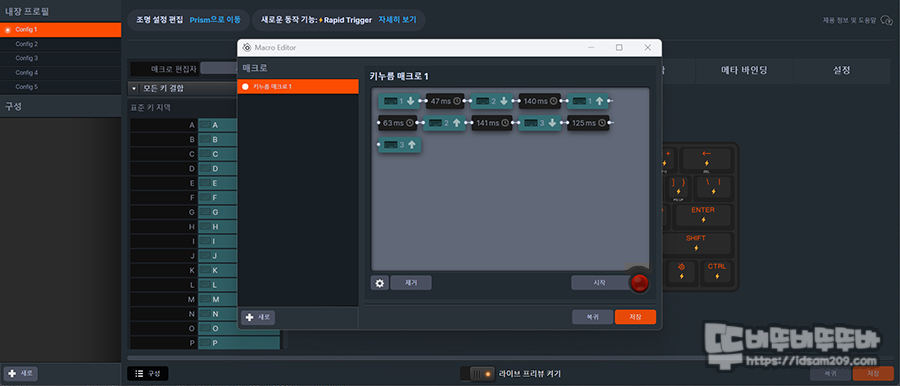Screen dimensions: 900x386
Task: Select key binding row H
Action: click(x=184, y=227)
